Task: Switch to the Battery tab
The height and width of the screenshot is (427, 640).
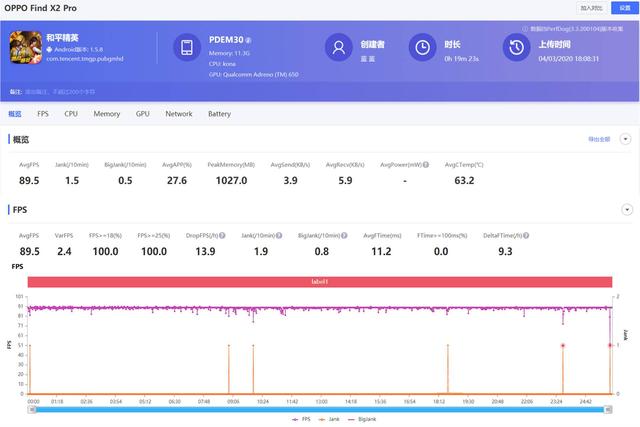Action: (219, 114)
